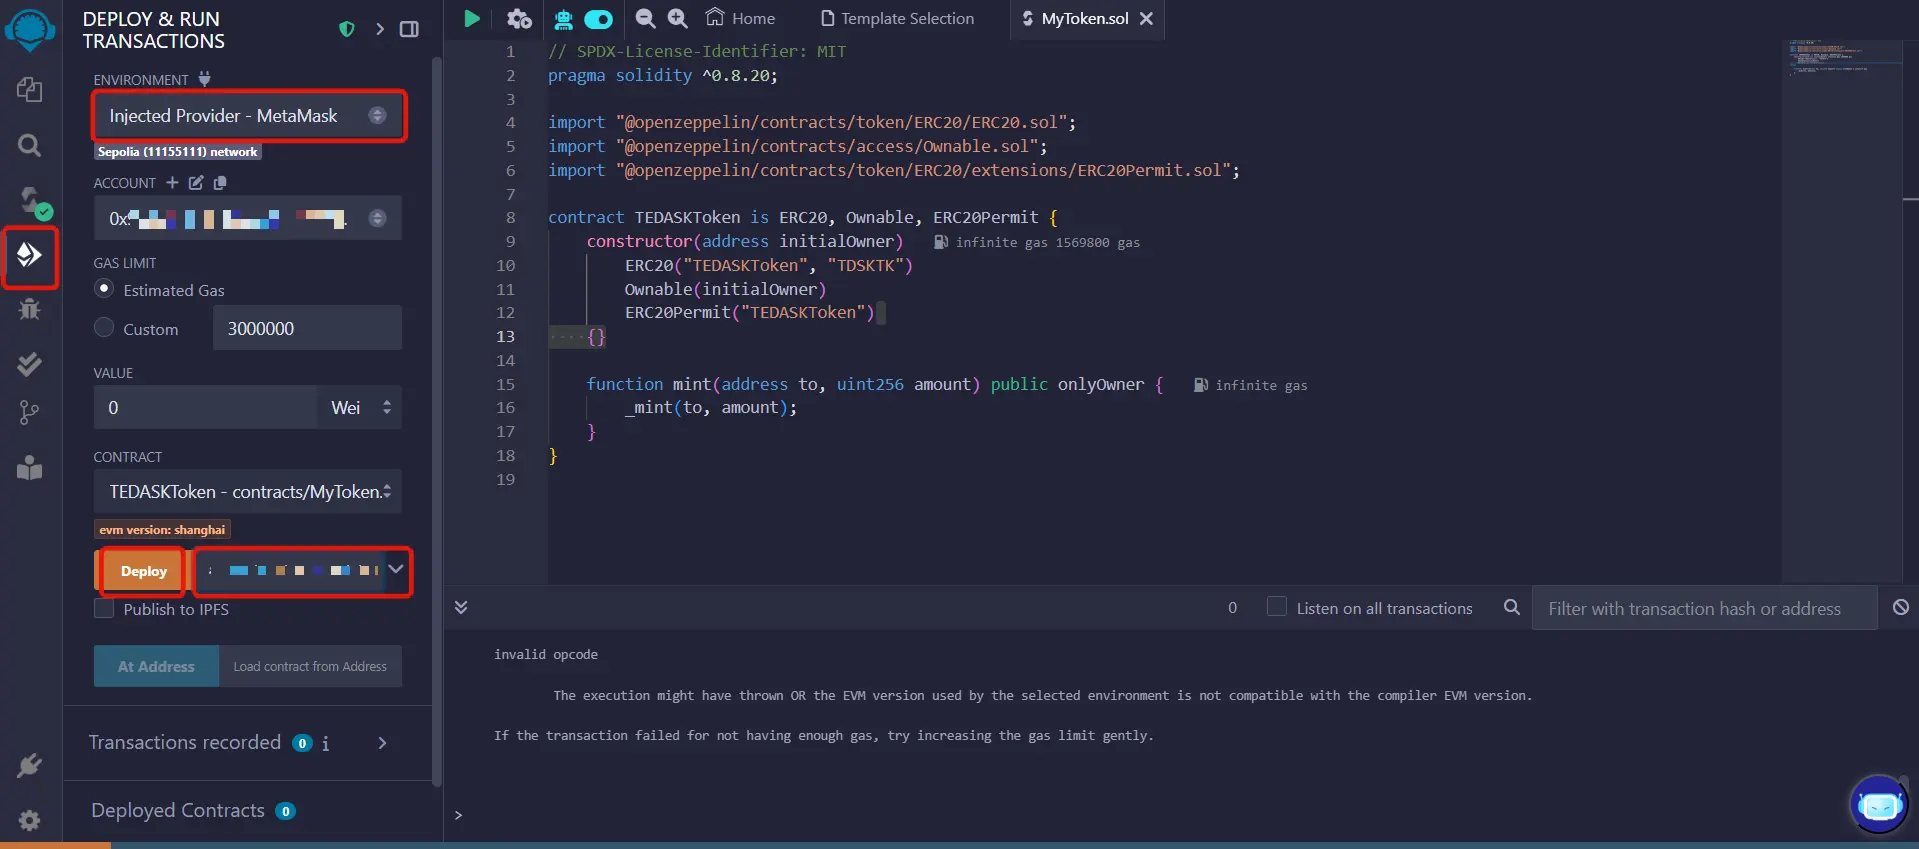1919x849 pixels.
Task: Toggle the AI copilot switch in toolbar
Action: [x=598, y=19]
